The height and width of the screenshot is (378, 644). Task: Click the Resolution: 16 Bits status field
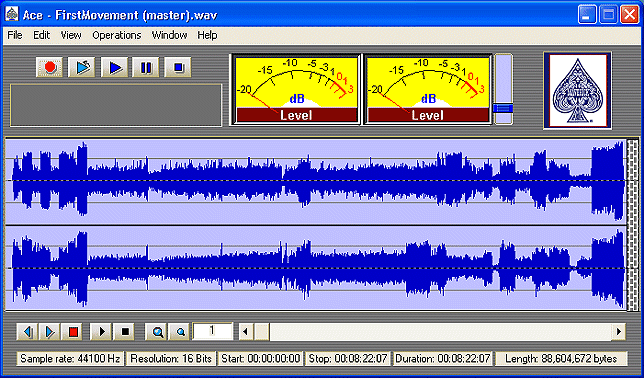[x=171, y=359]
